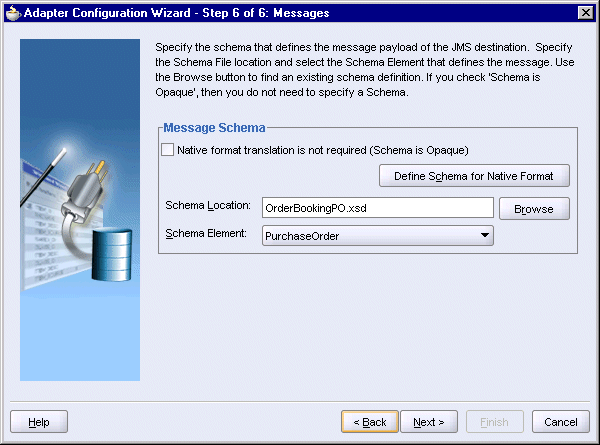Click the wizard title bar cup icon
This screenshot has width=600, height=445.
pyautogui.click(x=13, y=13)
